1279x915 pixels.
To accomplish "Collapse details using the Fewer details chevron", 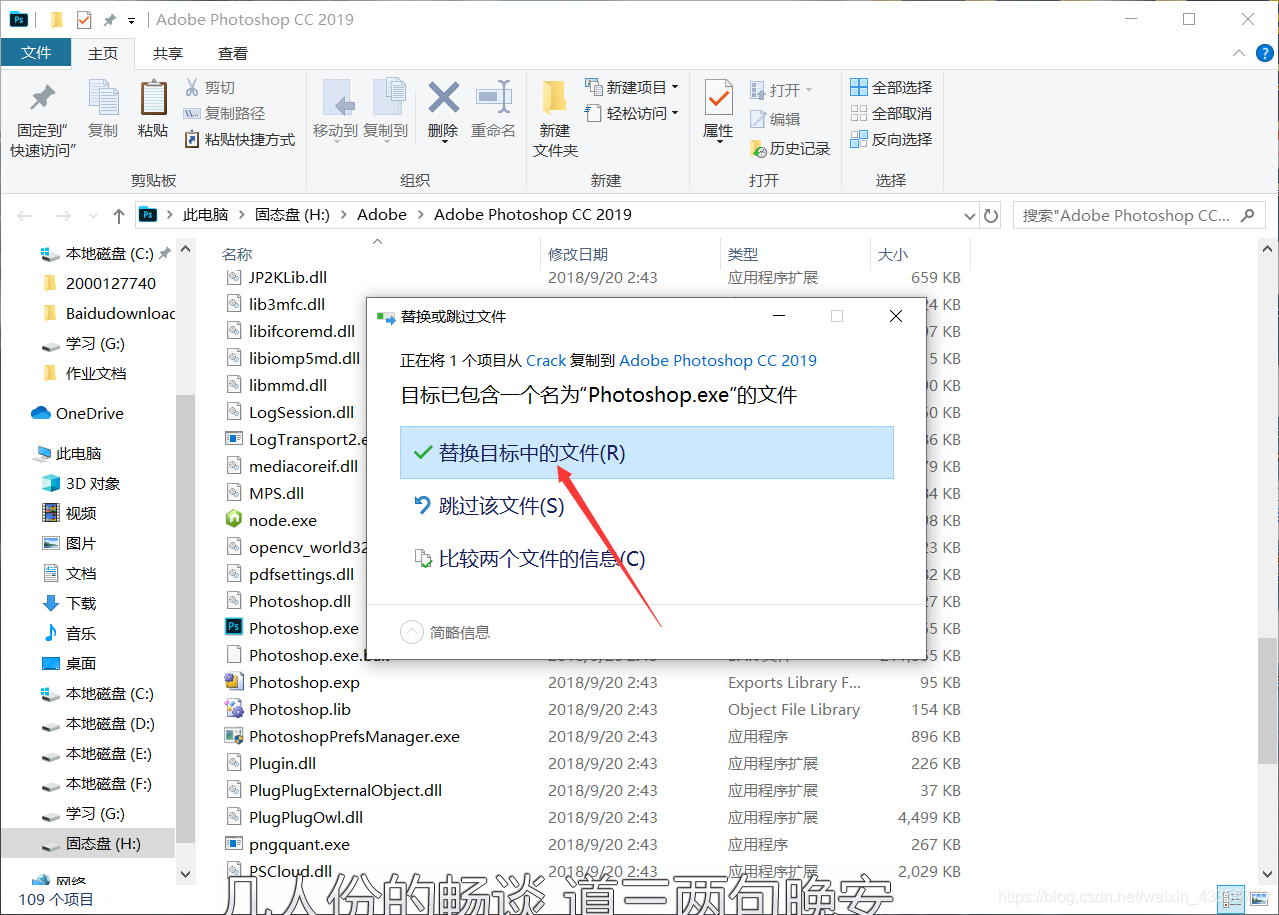I will click(412, 632).
